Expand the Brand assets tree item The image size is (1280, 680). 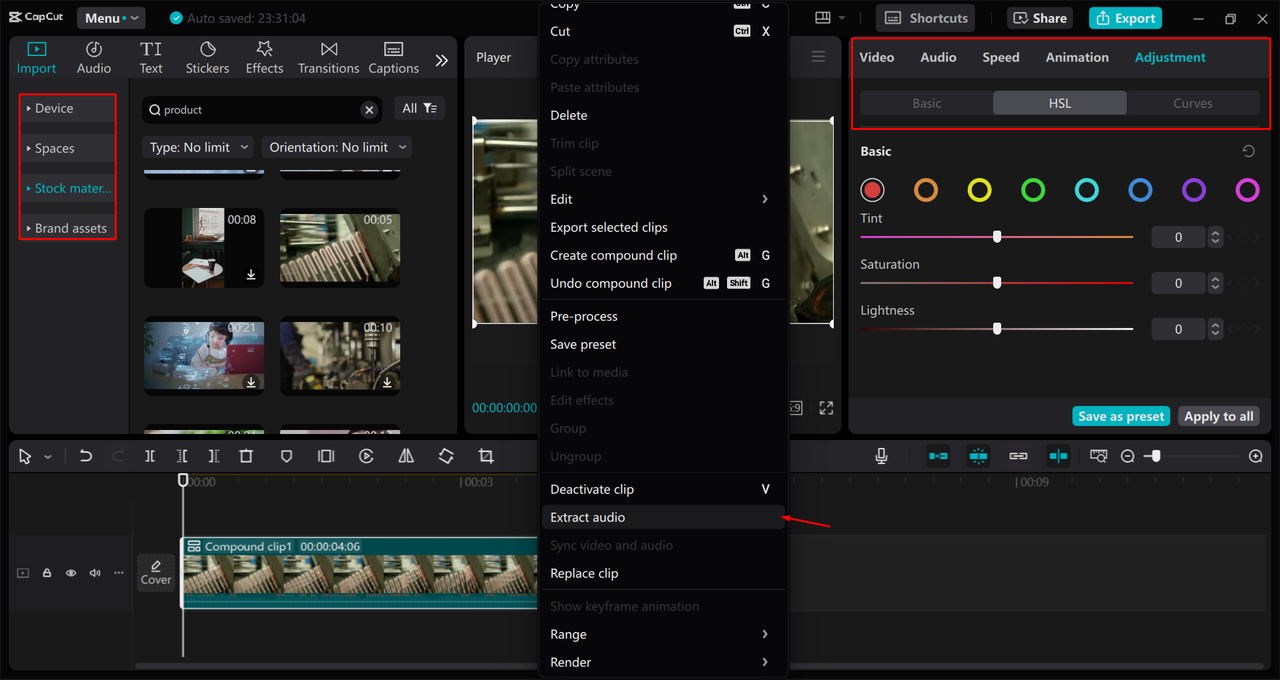click(68, 228)
